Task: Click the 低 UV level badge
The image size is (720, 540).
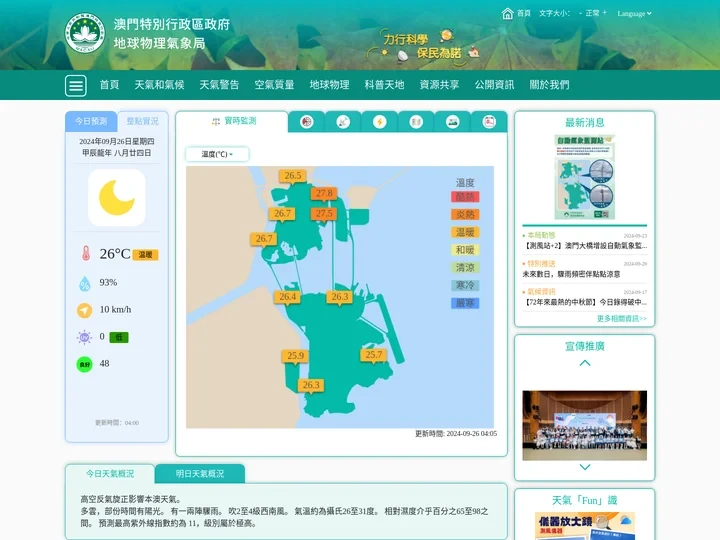Action: click(119, 338)
